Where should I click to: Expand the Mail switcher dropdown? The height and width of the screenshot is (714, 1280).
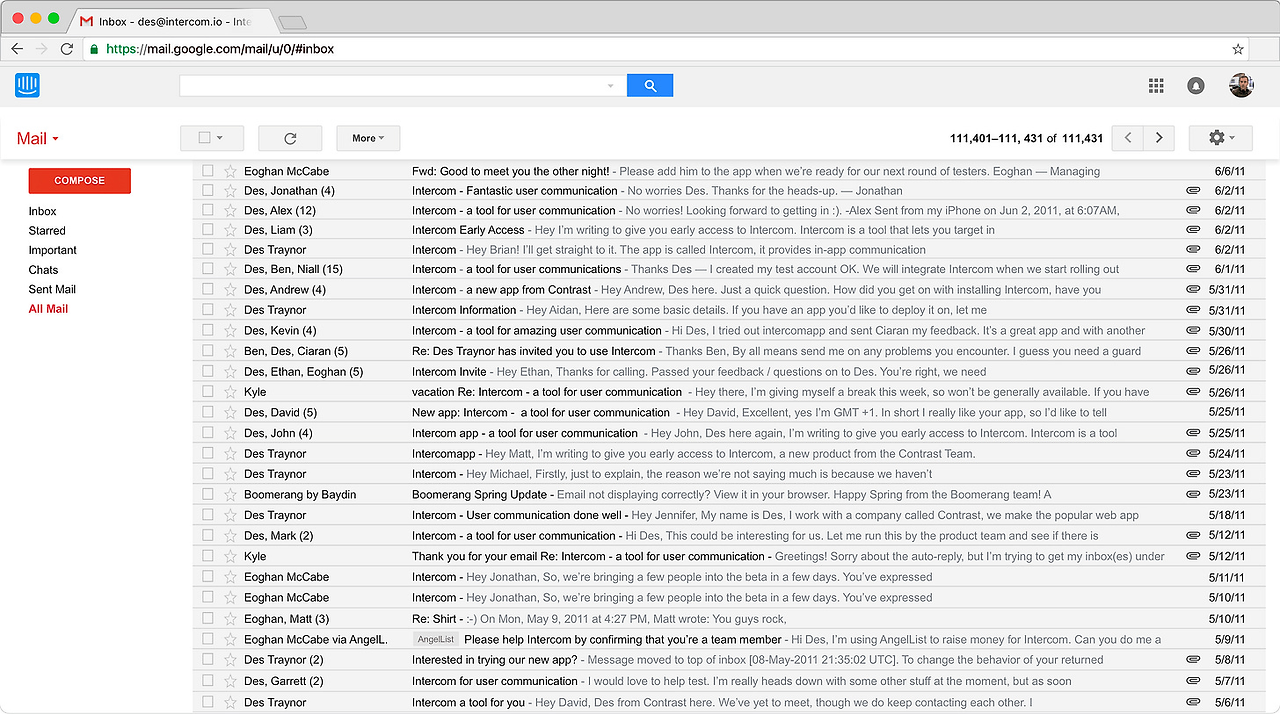pos(38,138)
